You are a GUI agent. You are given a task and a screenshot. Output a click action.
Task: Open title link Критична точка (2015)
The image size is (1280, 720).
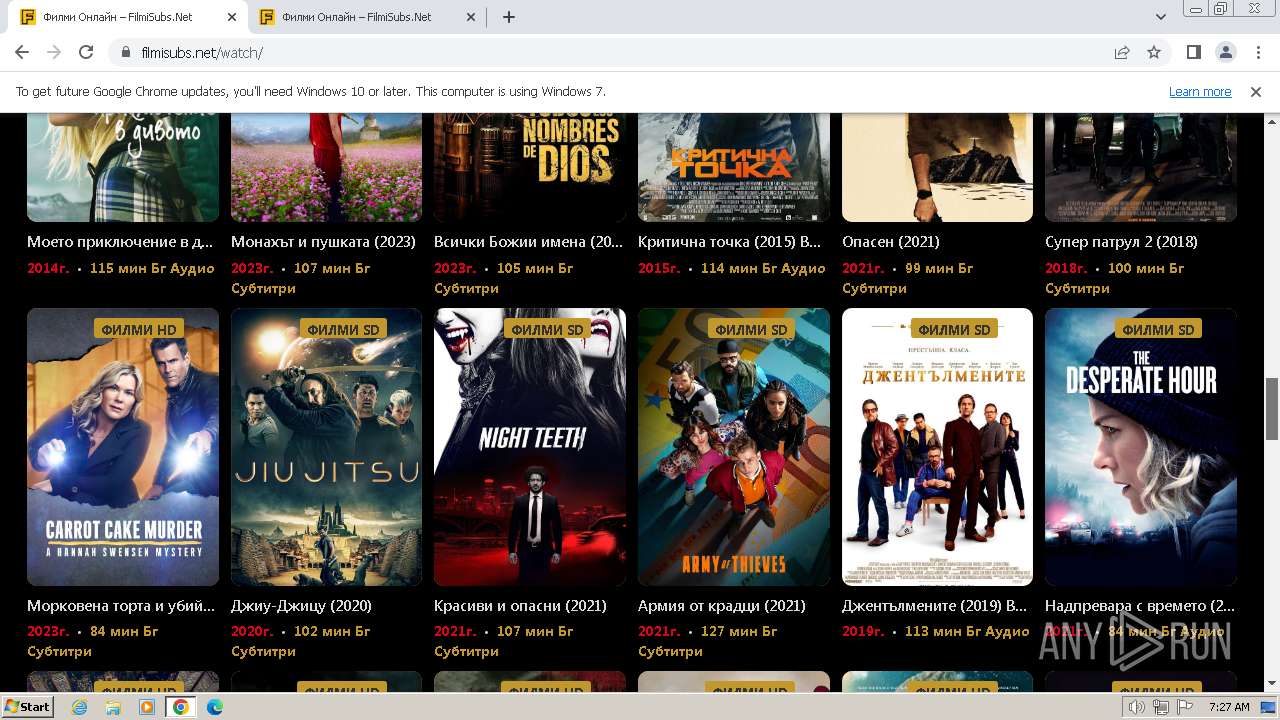(x=730, y=242)
